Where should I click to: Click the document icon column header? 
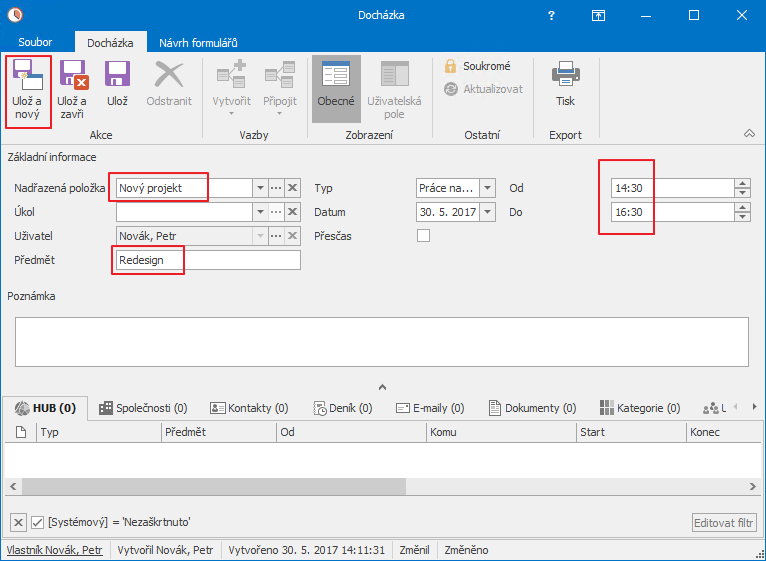pyautogui.click(x=21, y=432)
